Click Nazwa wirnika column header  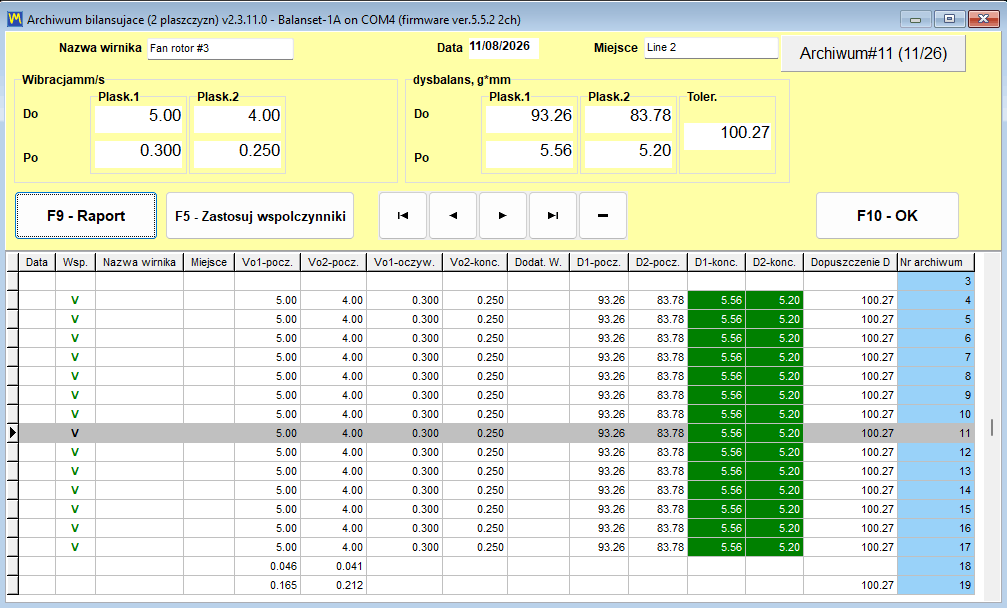139,262
